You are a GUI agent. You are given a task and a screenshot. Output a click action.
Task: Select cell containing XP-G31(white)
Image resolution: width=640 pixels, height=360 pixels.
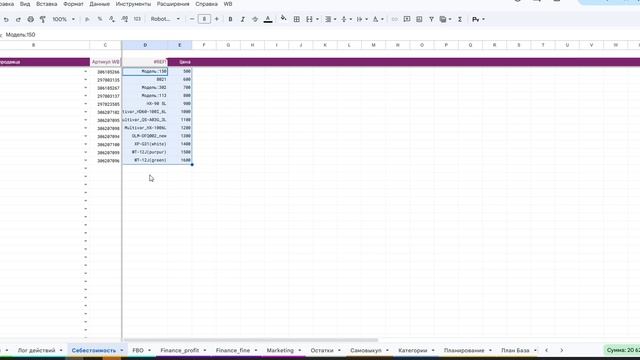(145, 144)
